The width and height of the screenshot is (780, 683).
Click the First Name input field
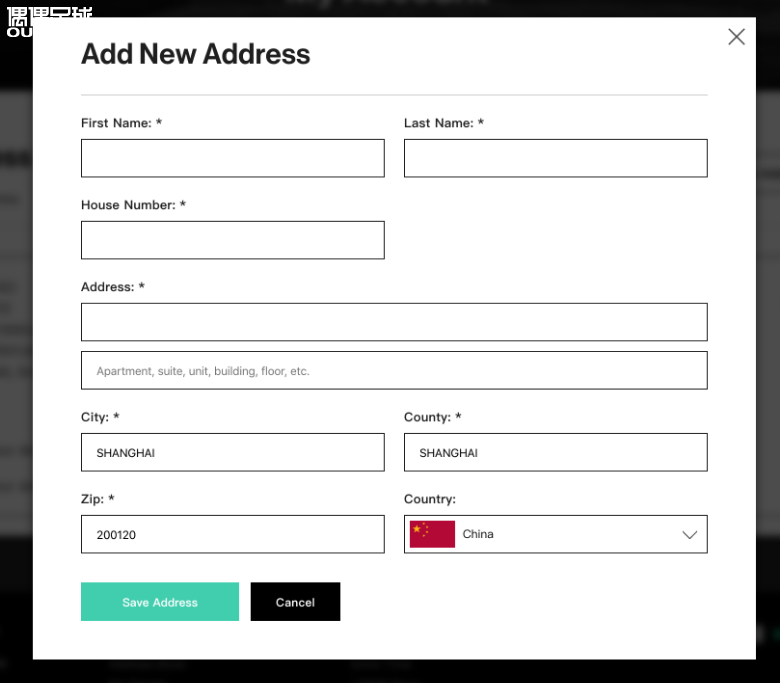click(x=232, y=158)
